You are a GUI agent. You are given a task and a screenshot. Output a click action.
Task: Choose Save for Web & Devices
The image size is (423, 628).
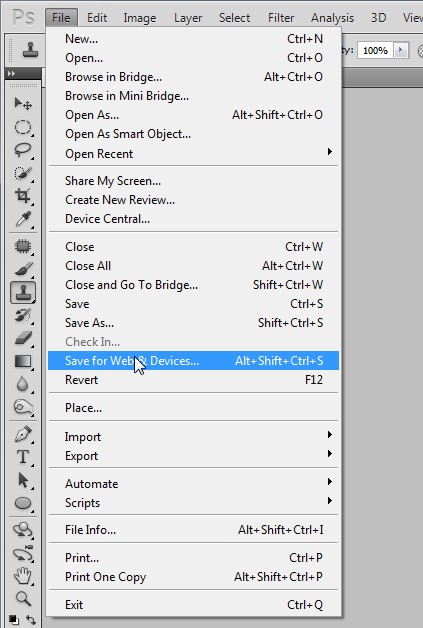pyautogui.click(x=193, y=361)
